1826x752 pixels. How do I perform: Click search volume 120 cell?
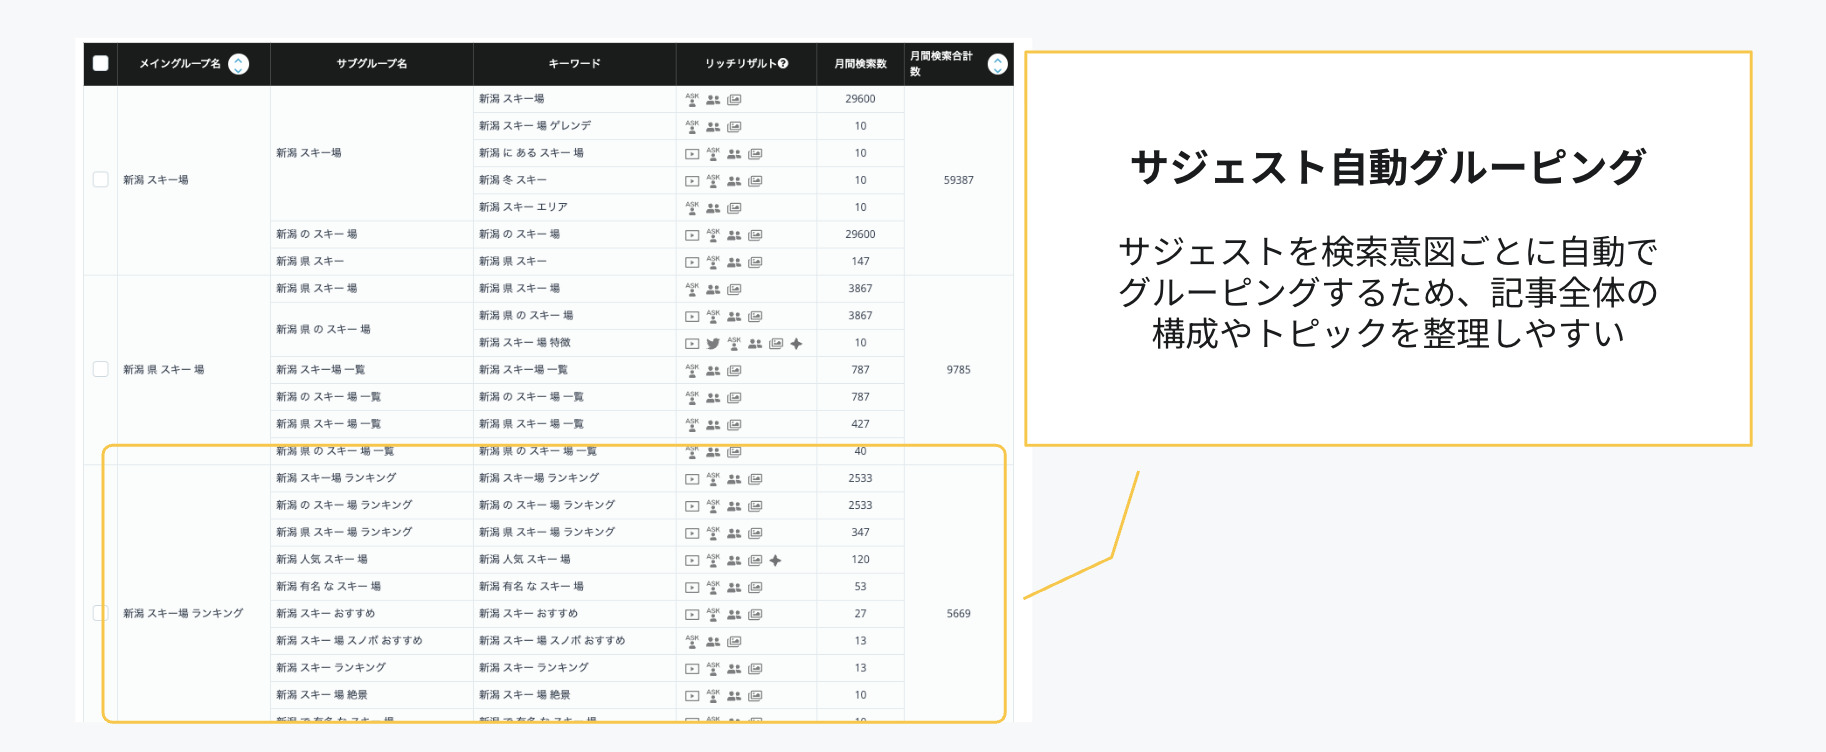point(860,559)
